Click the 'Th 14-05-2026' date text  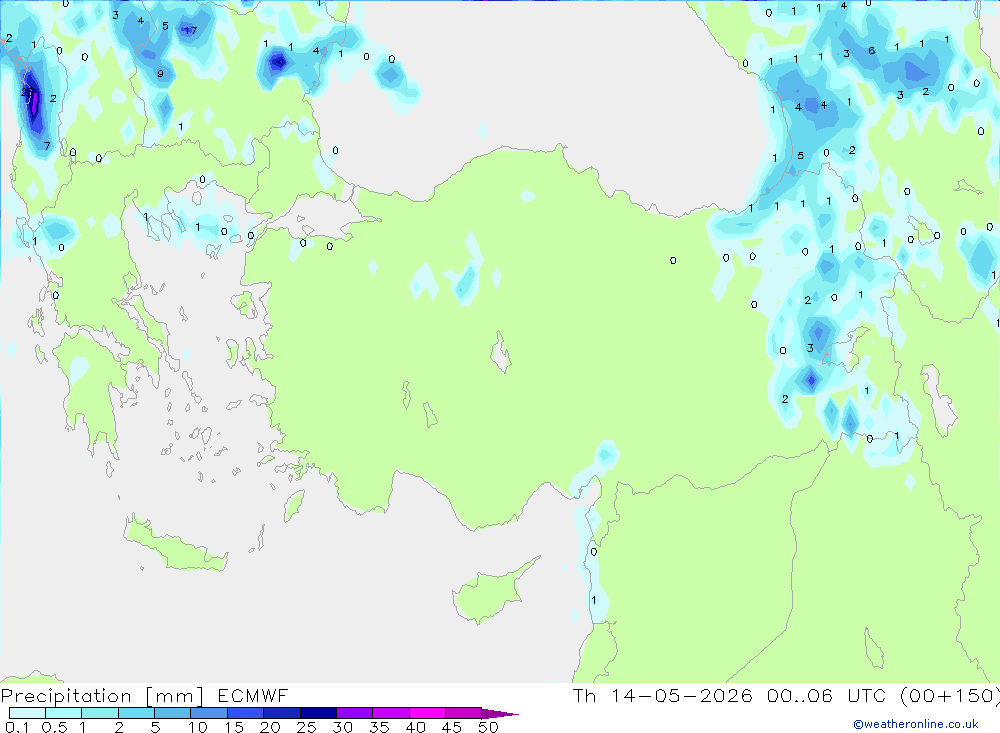(x=662, y=695)
